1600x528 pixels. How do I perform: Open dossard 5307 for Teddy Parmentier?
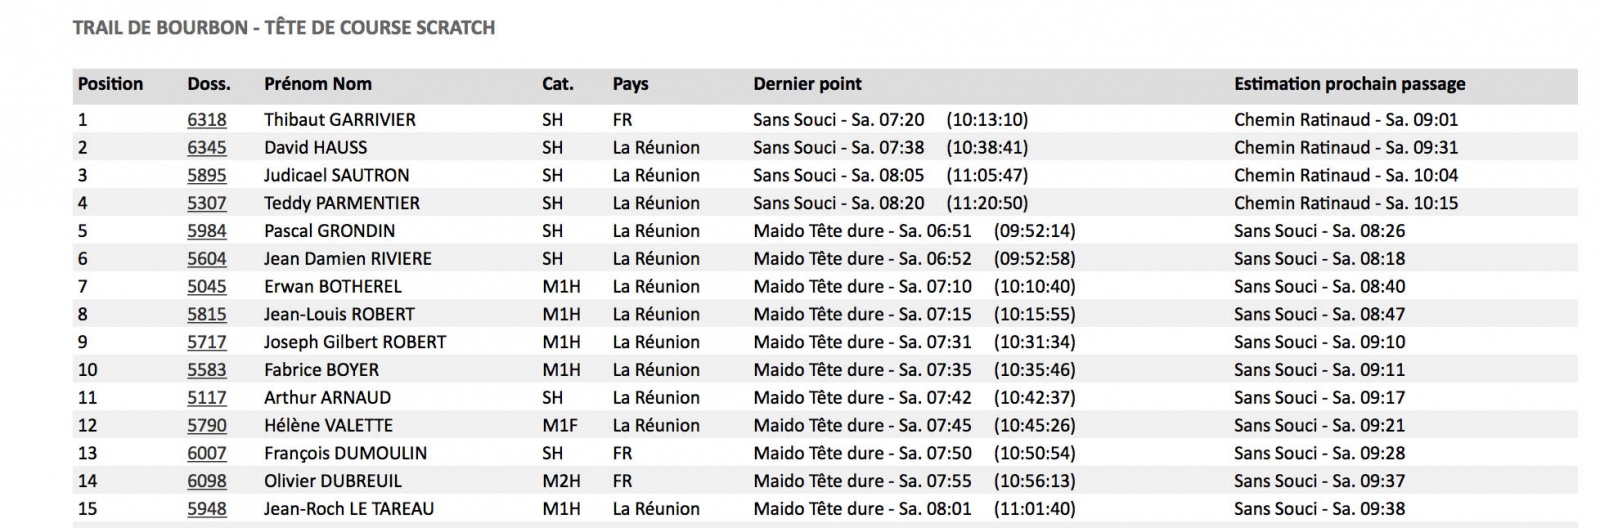[207, 203]
